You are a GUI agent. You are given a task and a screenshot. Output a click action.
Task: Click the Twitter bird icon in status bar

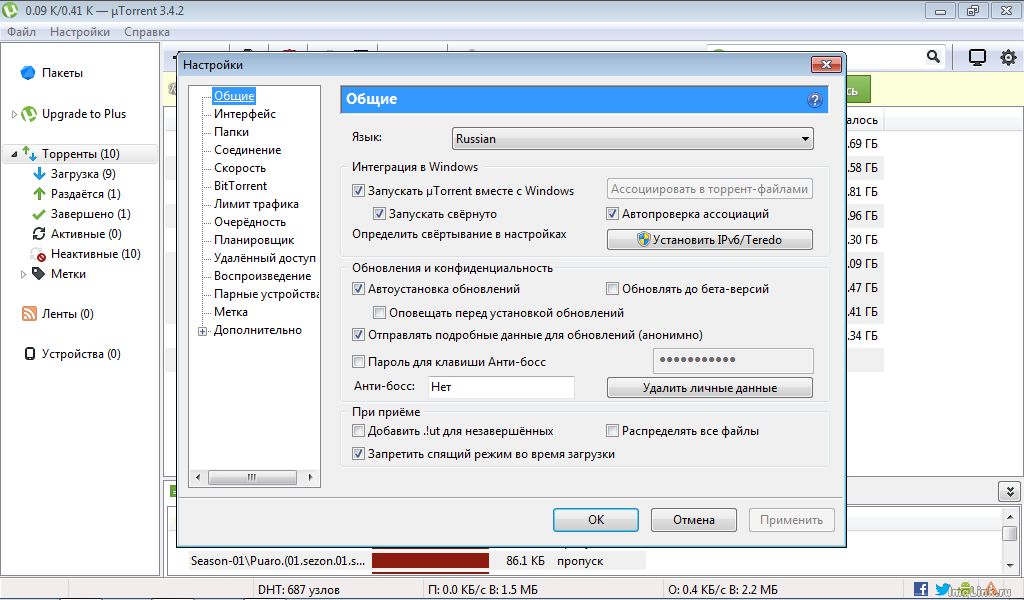[x=942, y=589]
